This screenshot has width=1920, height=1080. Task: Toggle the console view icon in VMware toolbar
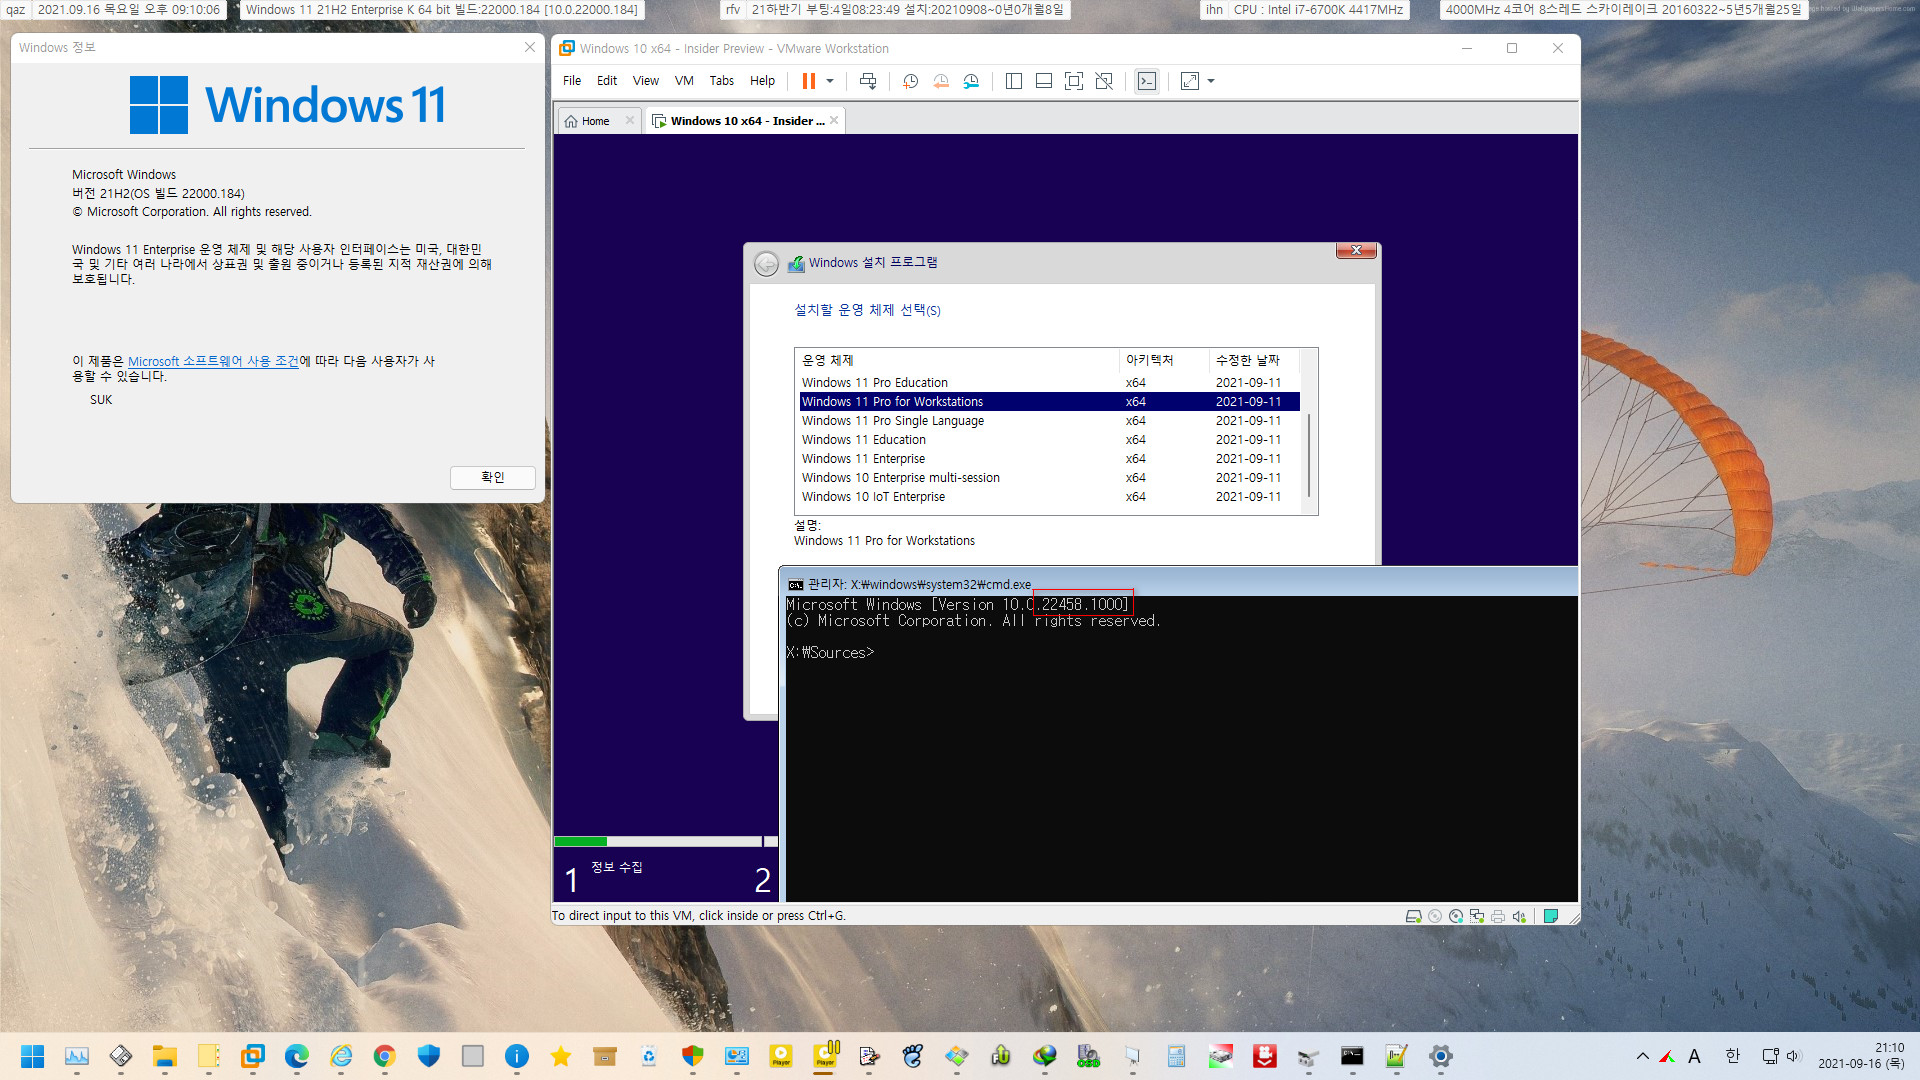coord(1147,81)
